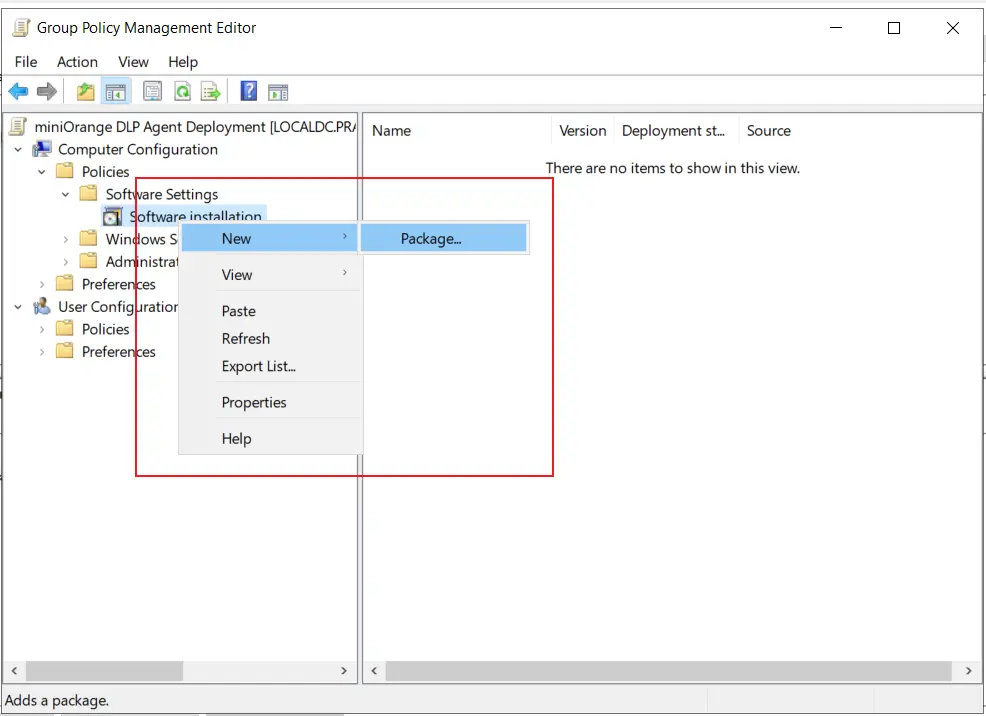
Task: Click the Forward navigation arrow
Action: 45,91
